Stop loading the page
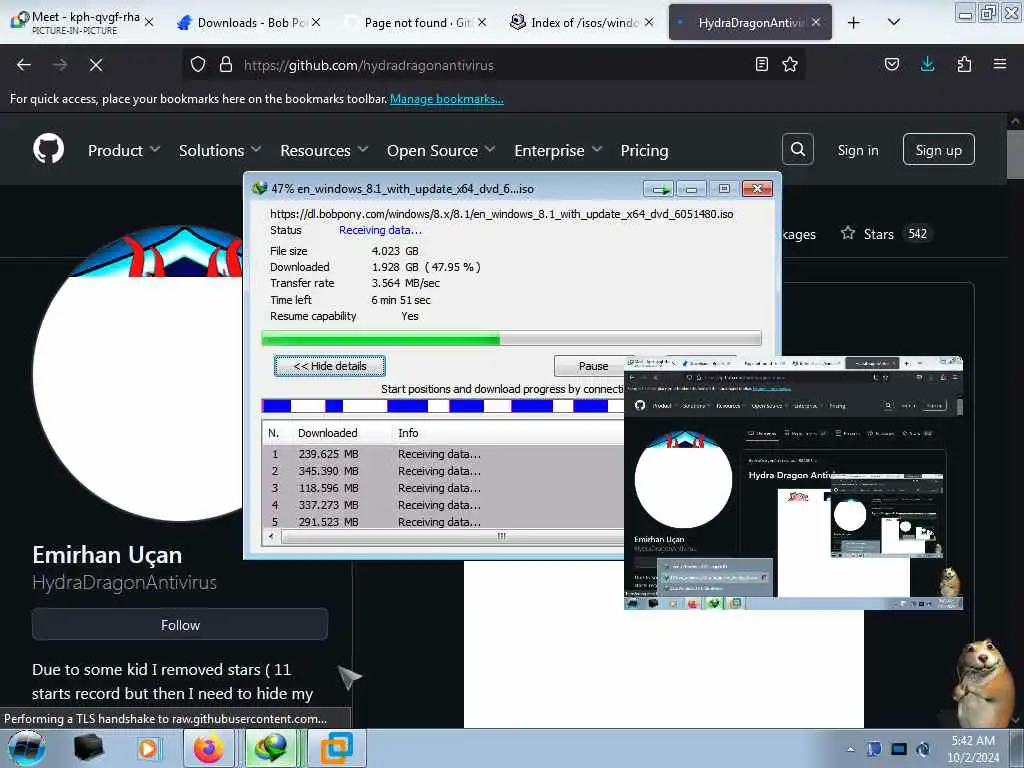Screen dimensions: 1024x768 click(x=96, y=65)
